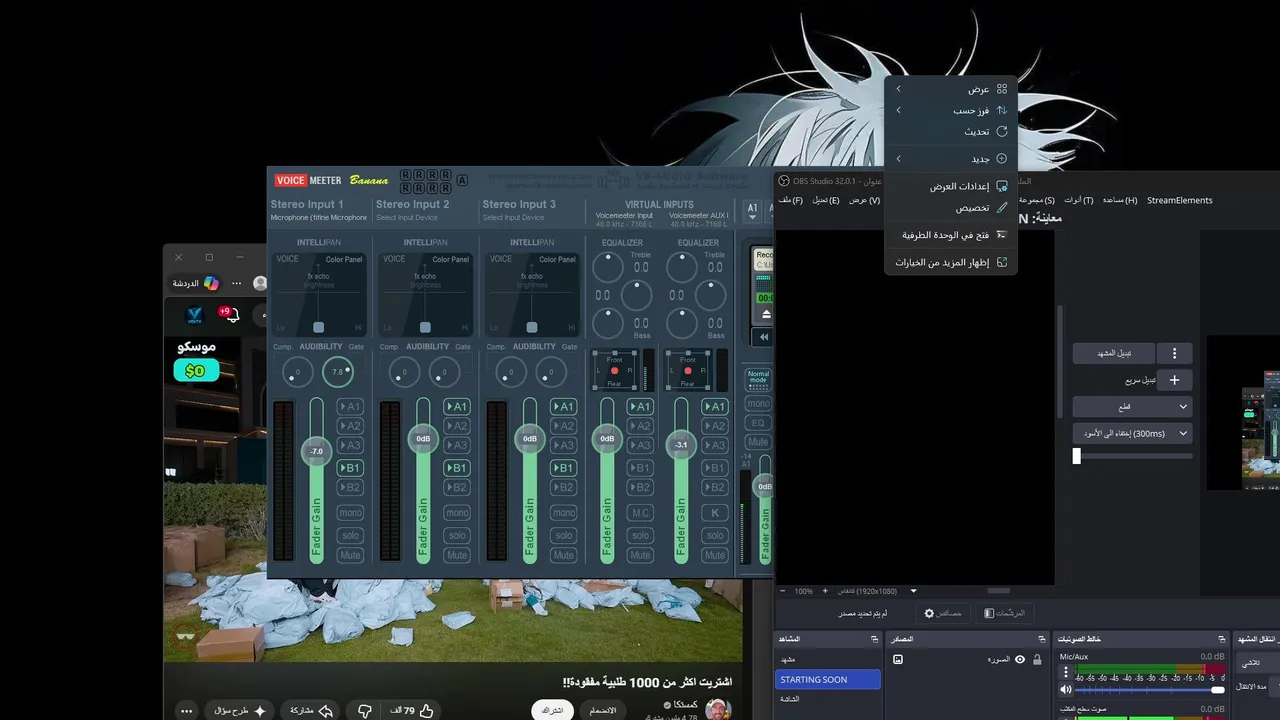The image size is (1280, 720).
Task: Click the refresh icon in the context menu
Action: click(x=1002, y=131)
